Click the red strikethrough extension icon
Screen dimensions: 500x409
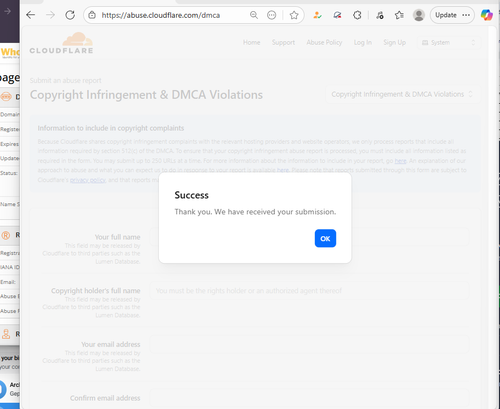click(x=337, y=15)
